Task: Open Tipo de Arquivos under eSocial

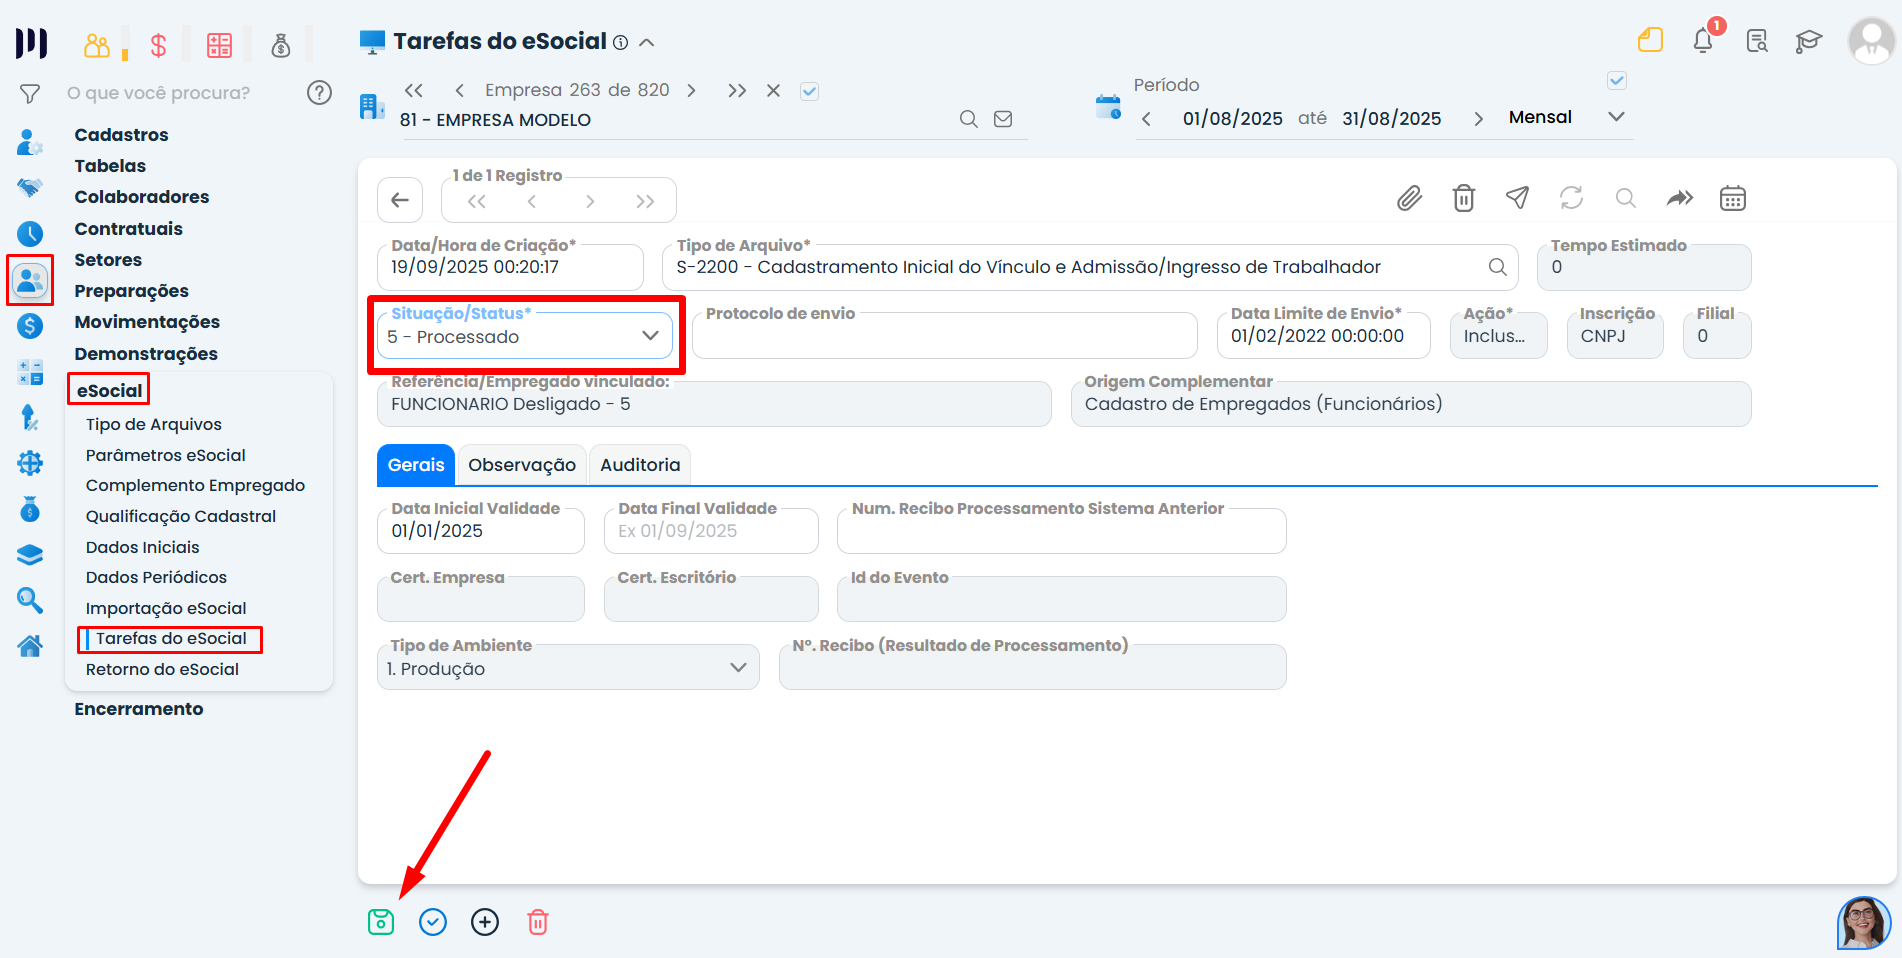Action: tap(154, 424)
